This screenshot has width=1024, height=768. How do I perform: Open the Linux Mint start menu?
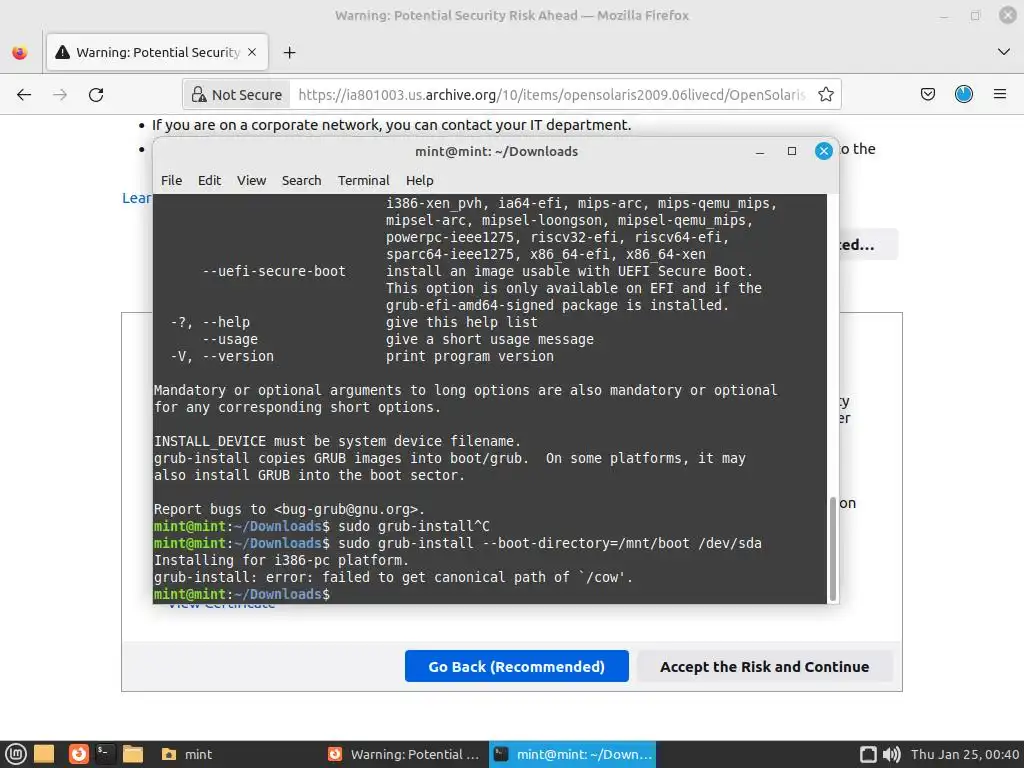[16, 754]
